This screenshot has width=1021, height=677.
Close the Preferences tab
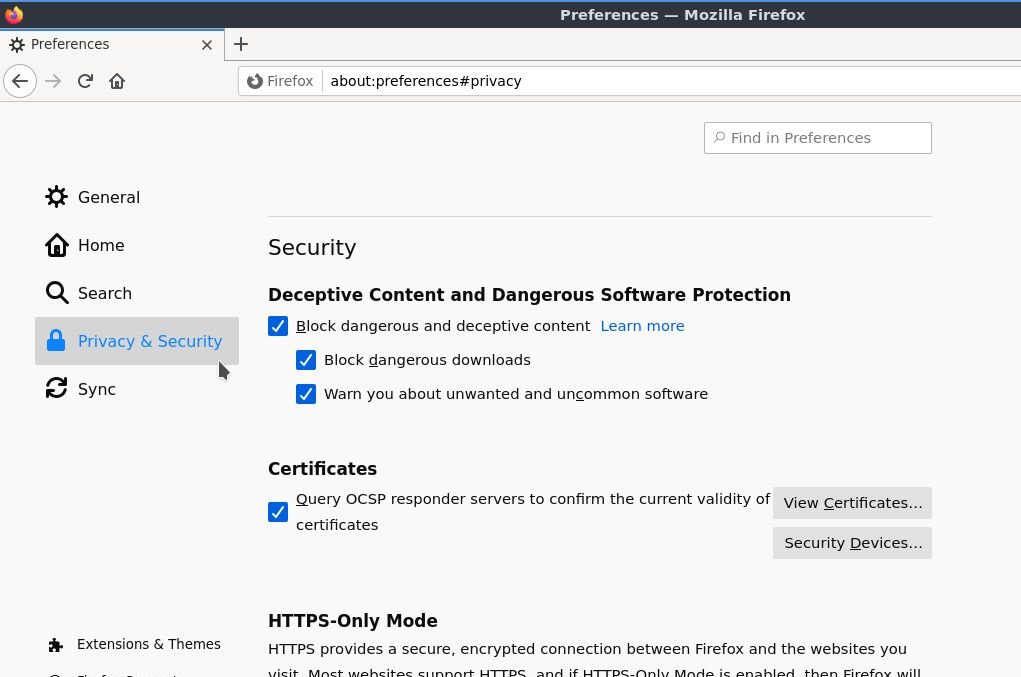[x=207, y=45]
